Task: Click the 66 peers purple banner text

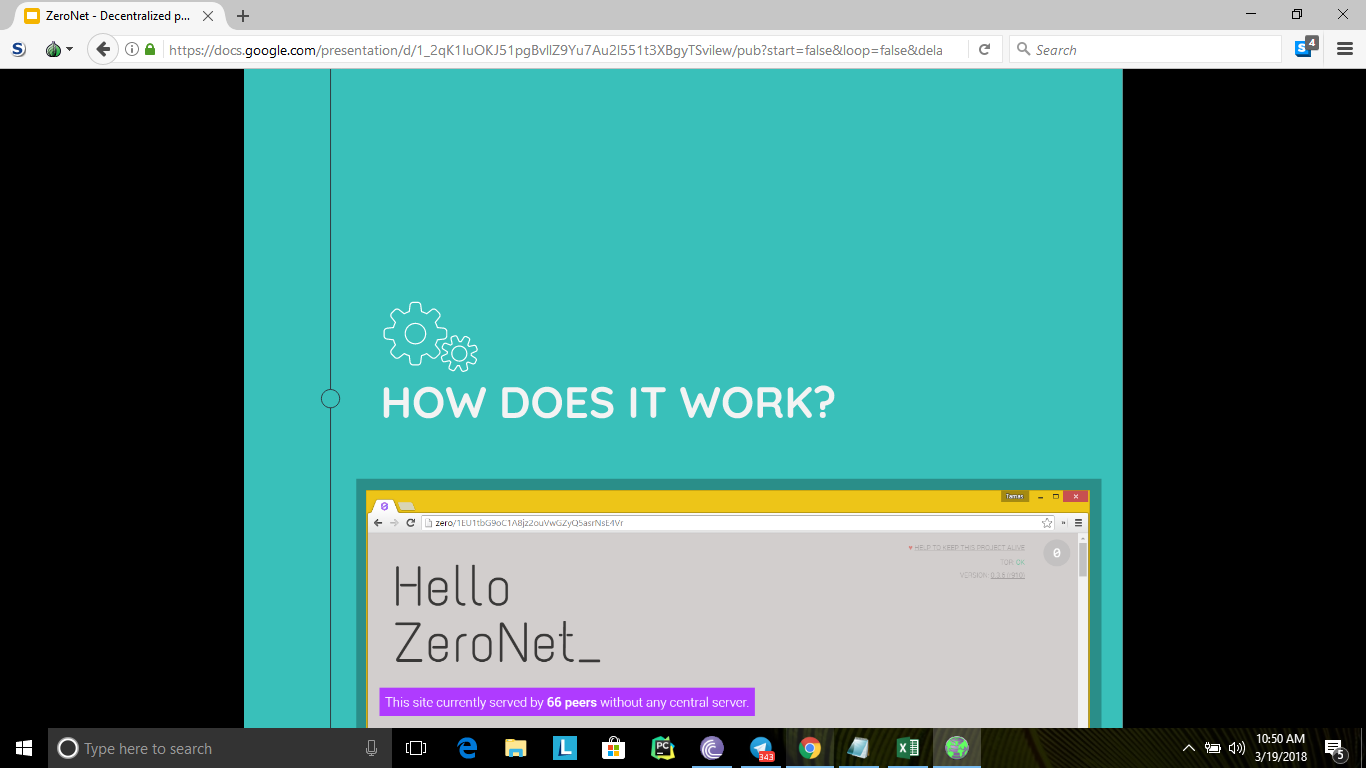Action: pyautogui.click(x=567, y=702)
